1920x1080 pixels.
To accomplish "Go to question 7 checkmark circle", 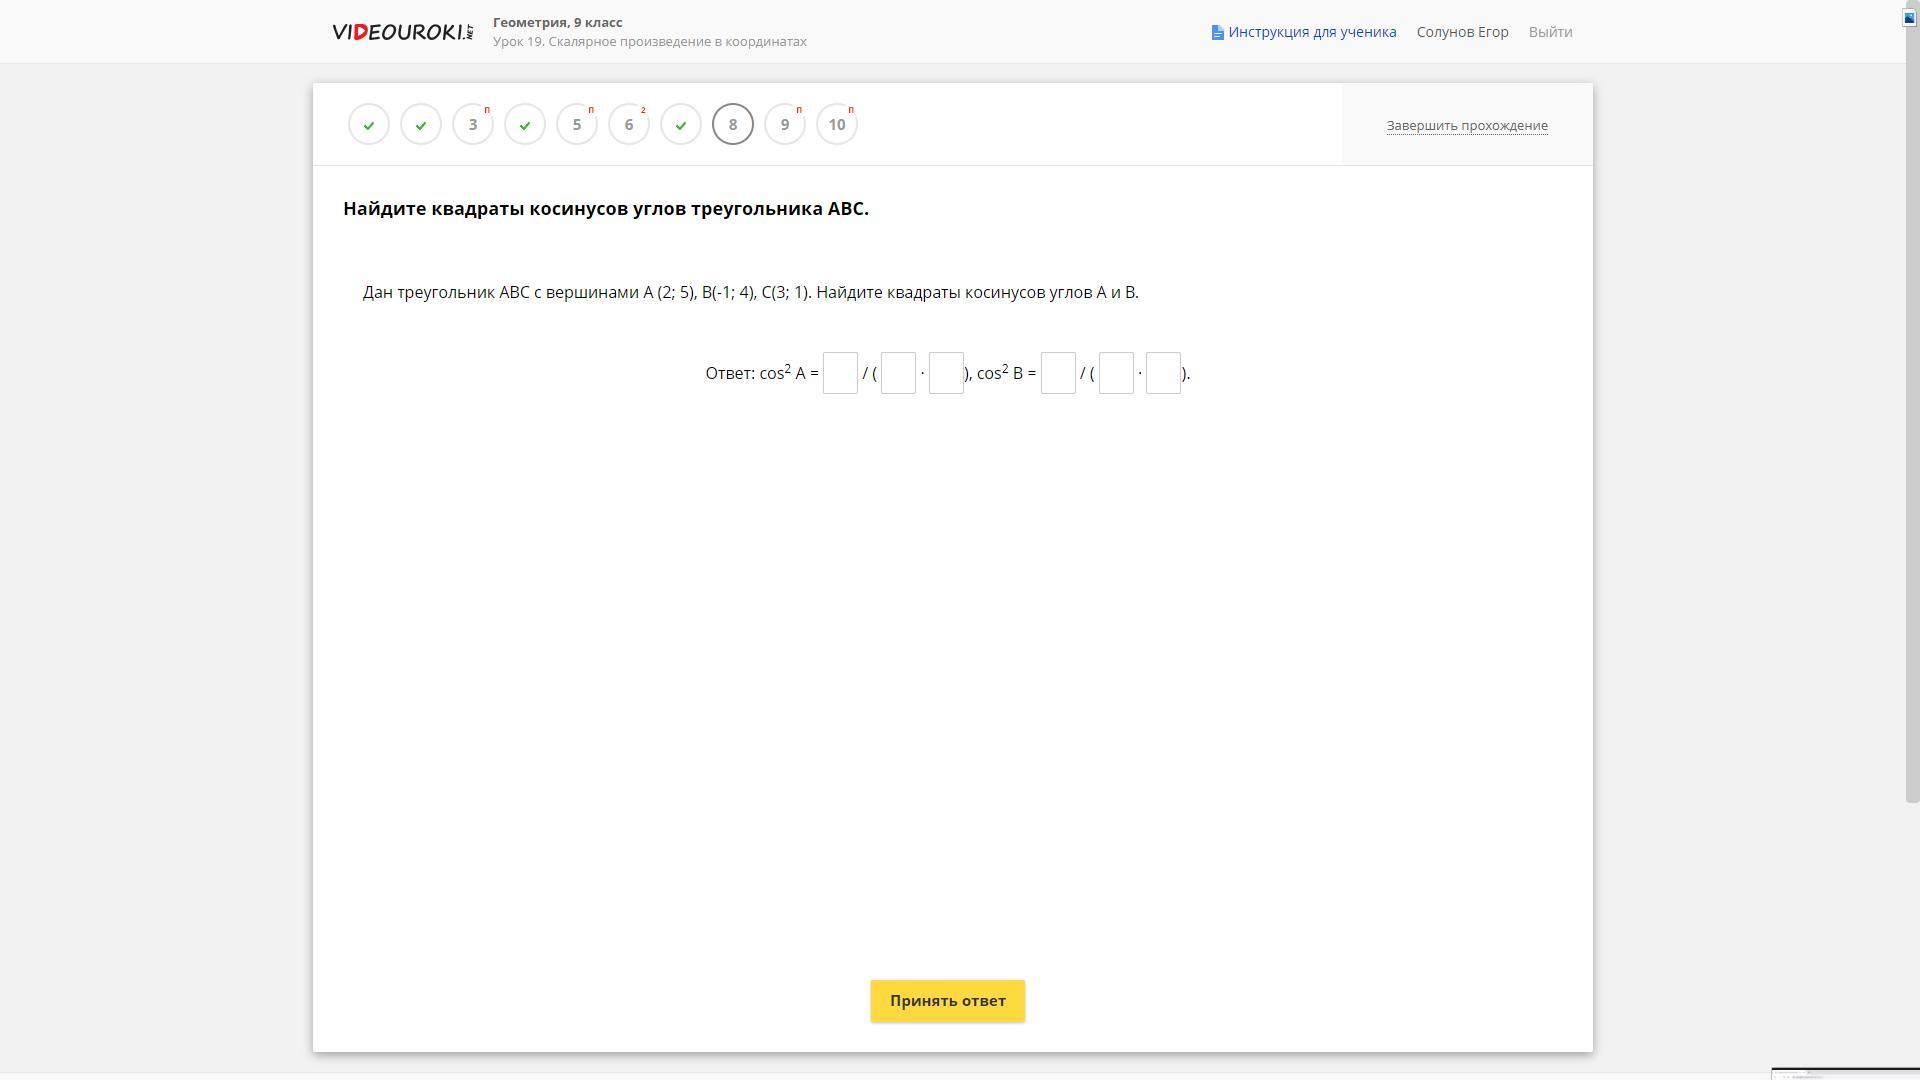I will click(x=681, y=125).
